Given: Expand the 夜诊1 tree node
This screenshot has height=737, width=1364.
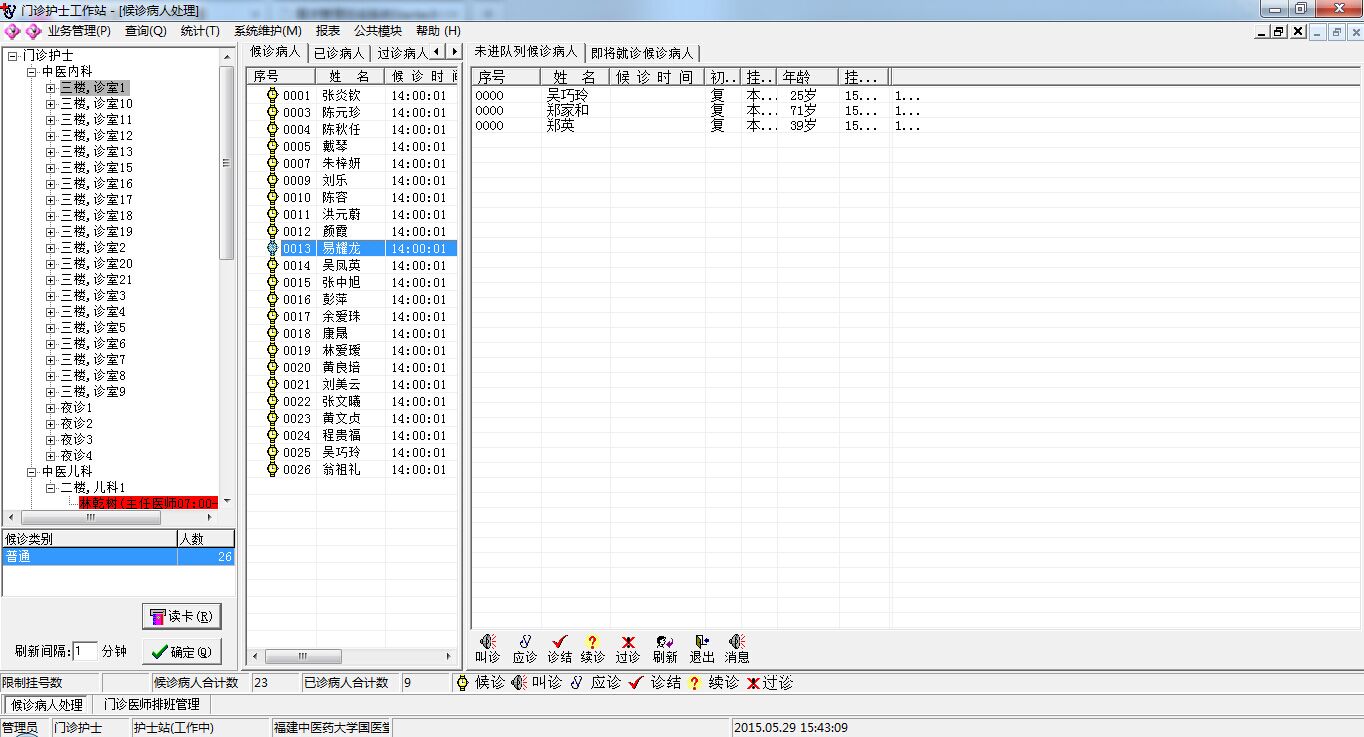Looking at the screenshot, I should pyautogui.click(x=50, y=408).
